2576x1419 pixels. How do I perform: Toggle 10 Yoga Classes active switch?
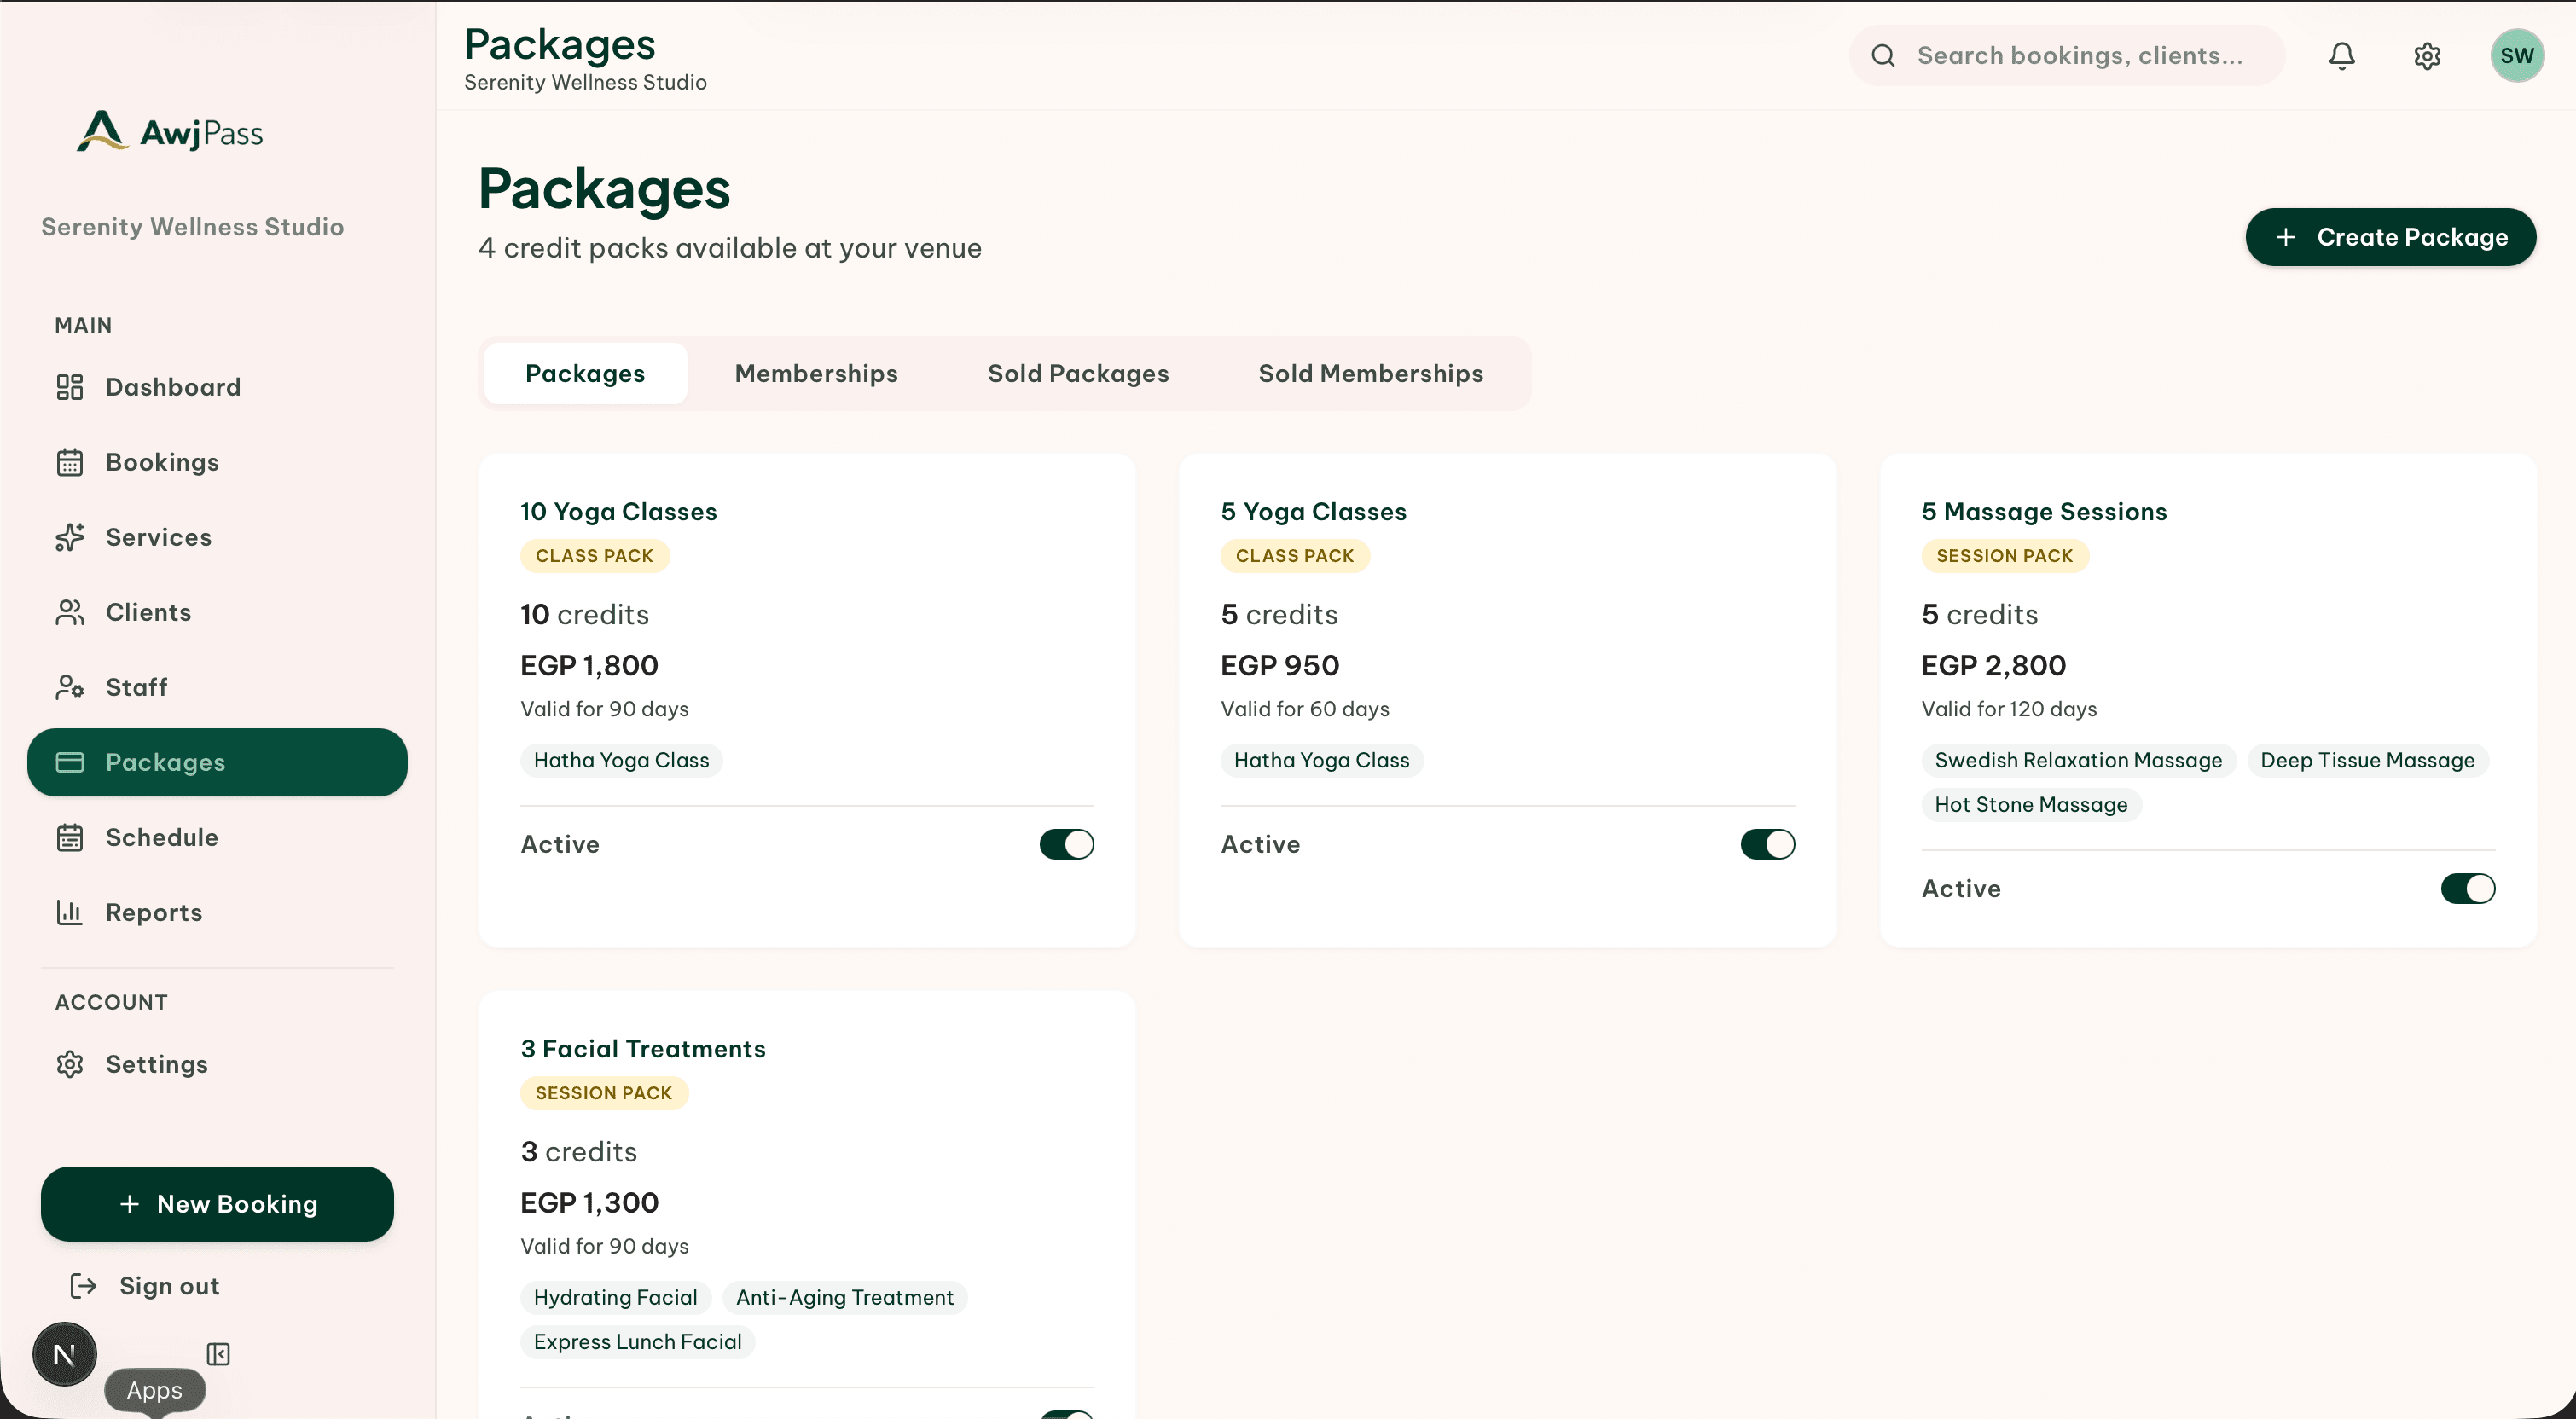tap(1066, 844)
